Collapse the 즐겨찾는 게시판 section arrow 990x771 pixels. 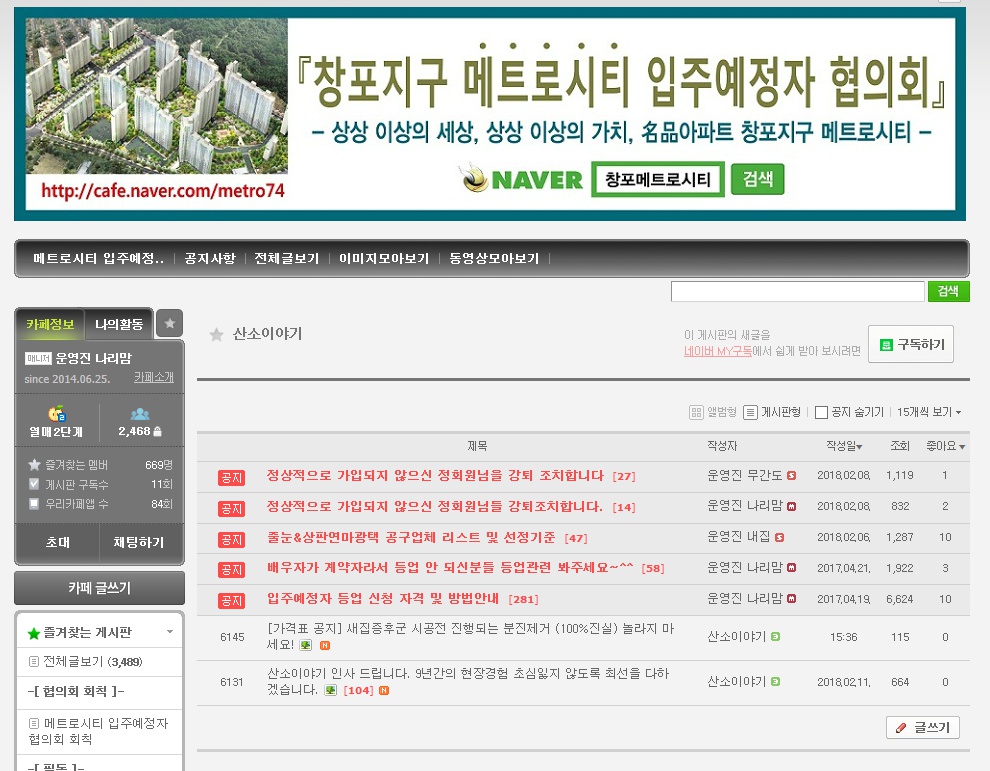[170, 632]
